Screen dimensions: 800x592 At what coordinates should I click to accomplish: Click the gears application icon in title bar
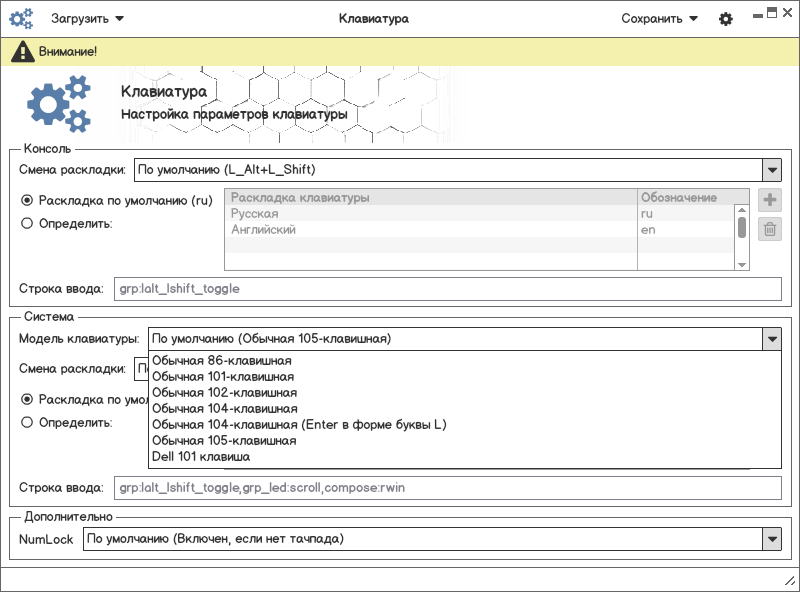(x=21, y=18)
